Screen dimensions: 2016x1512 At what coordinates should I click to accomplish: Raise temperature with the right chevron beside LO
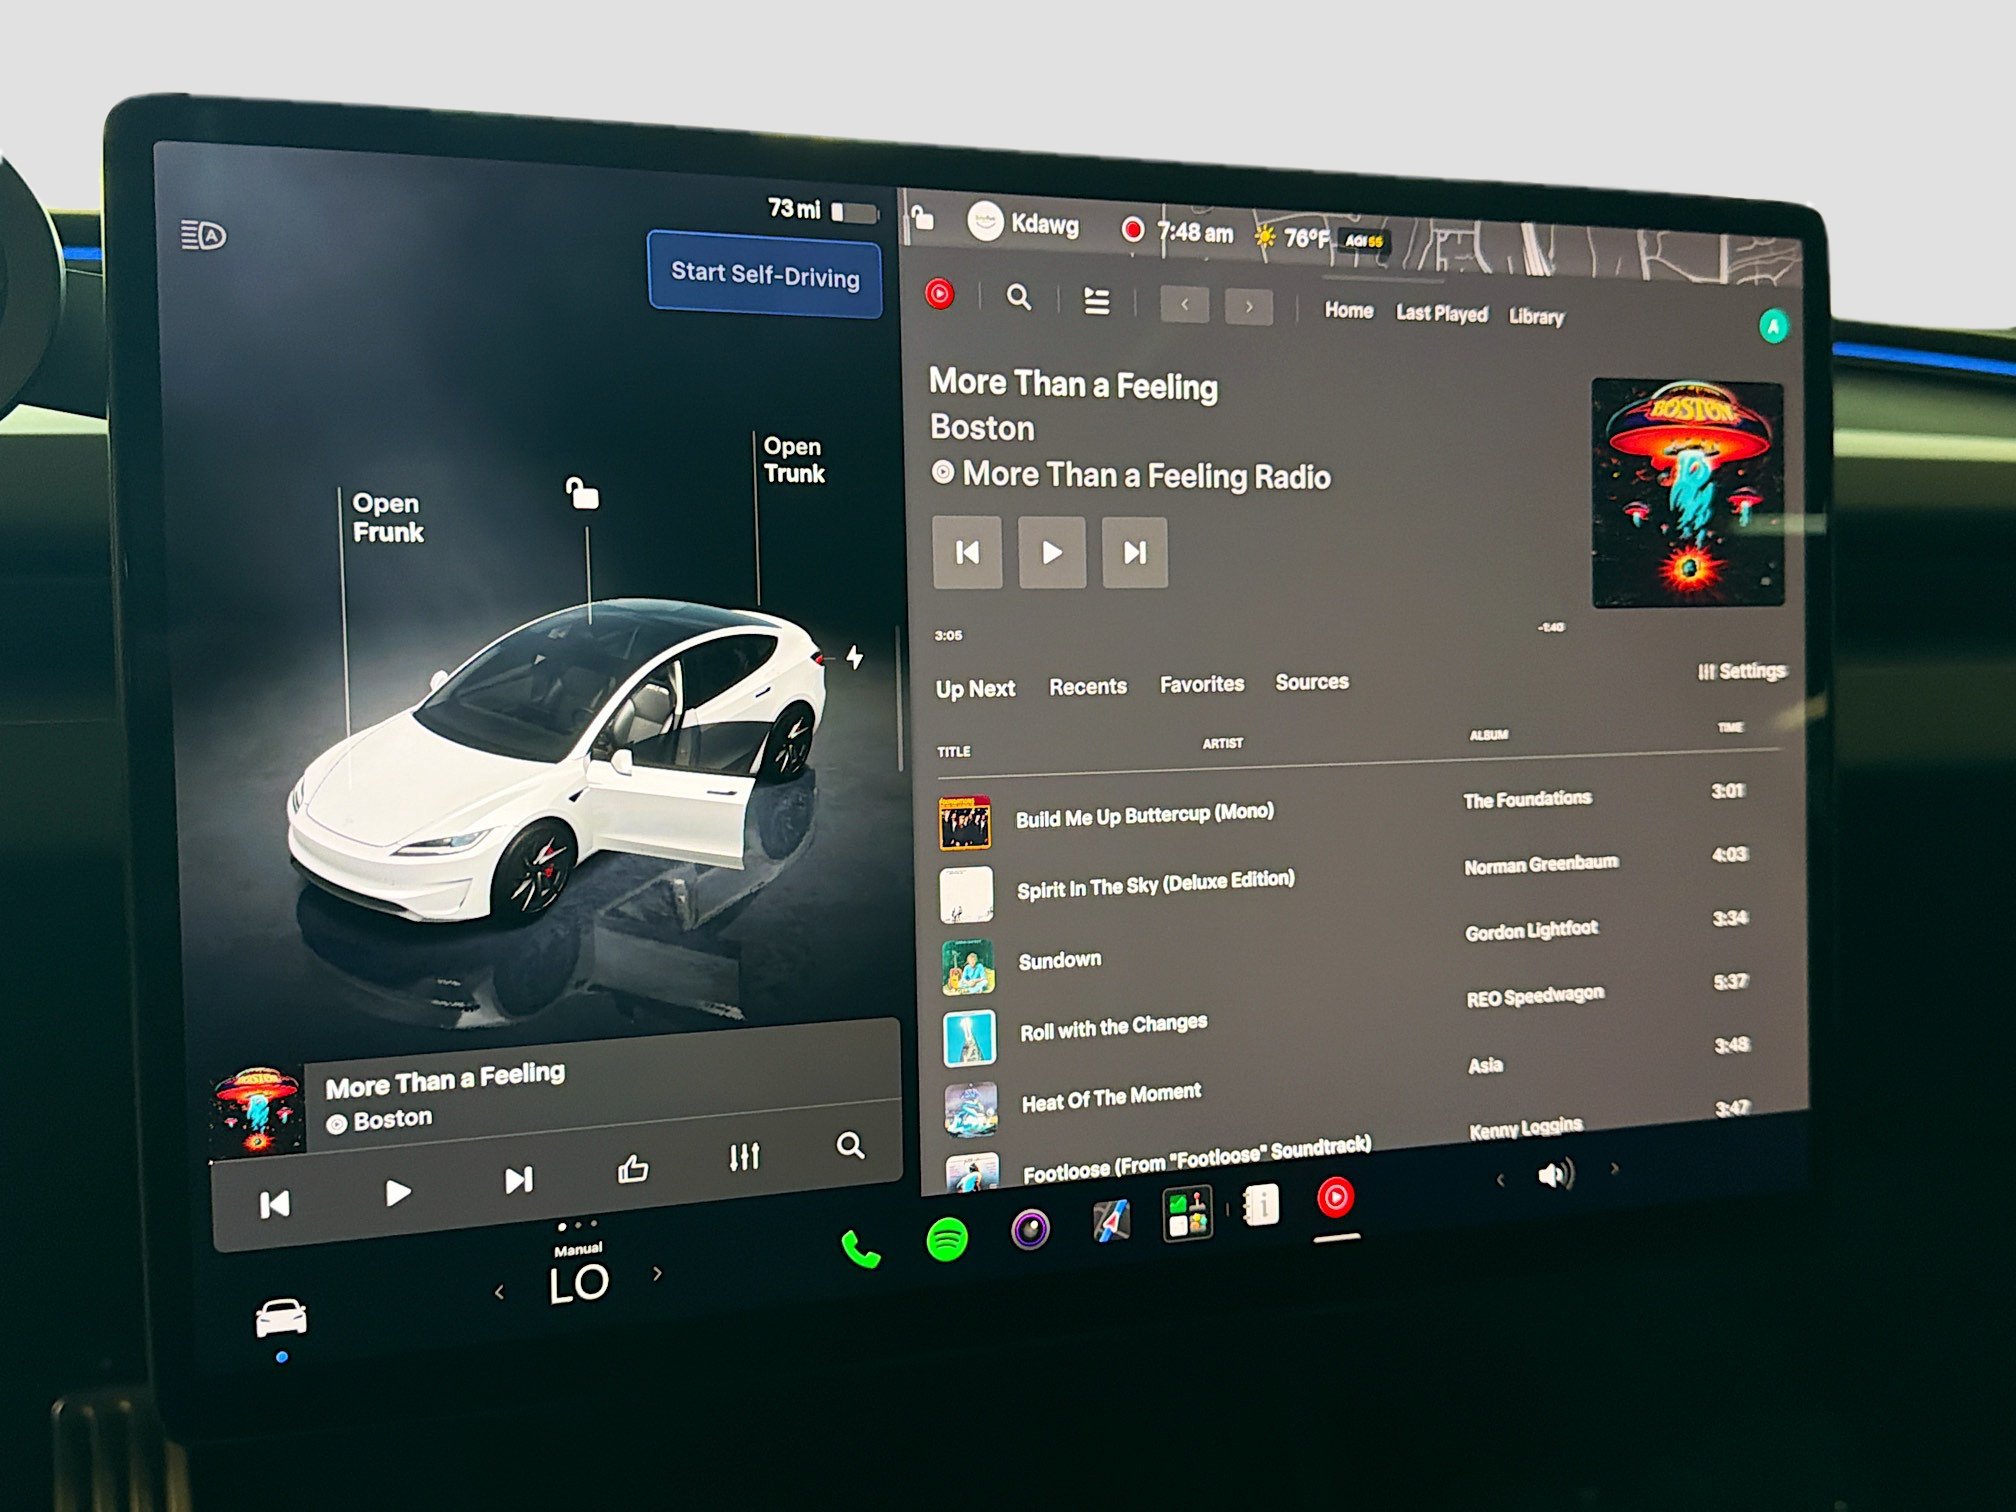point(657,1273)
